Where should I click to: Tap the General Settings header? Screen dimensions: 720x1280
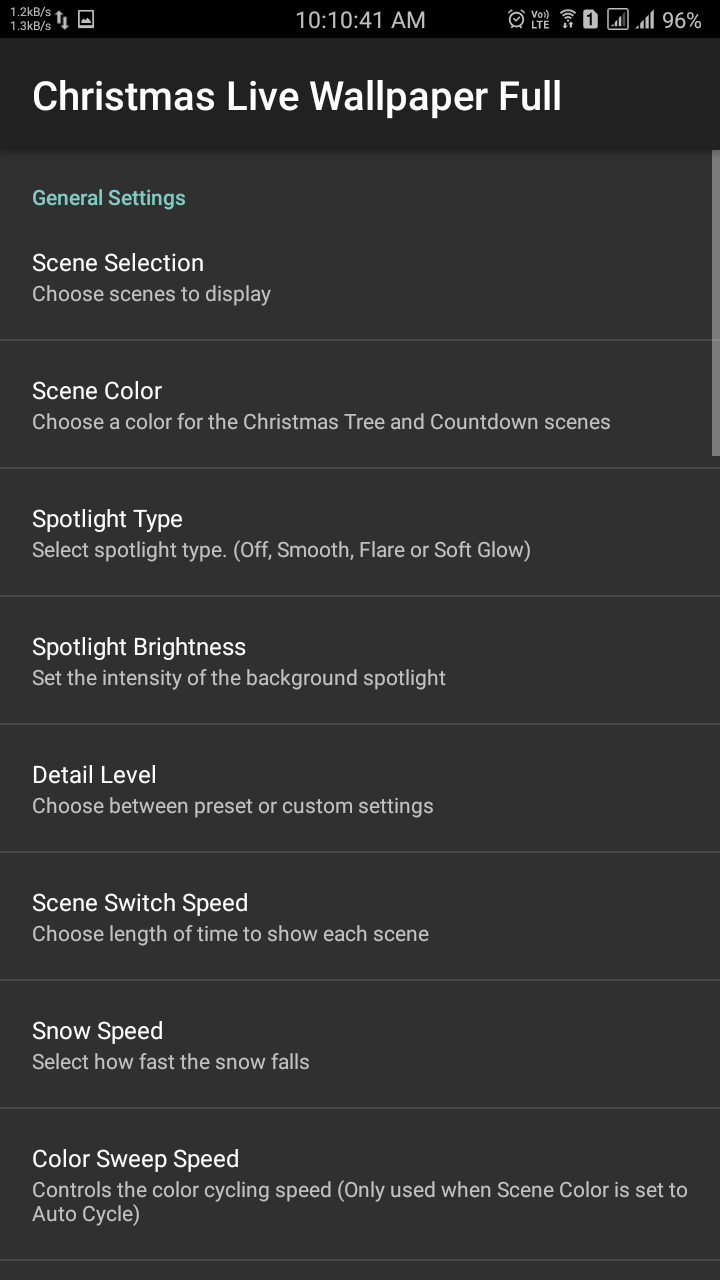(109, 198)
